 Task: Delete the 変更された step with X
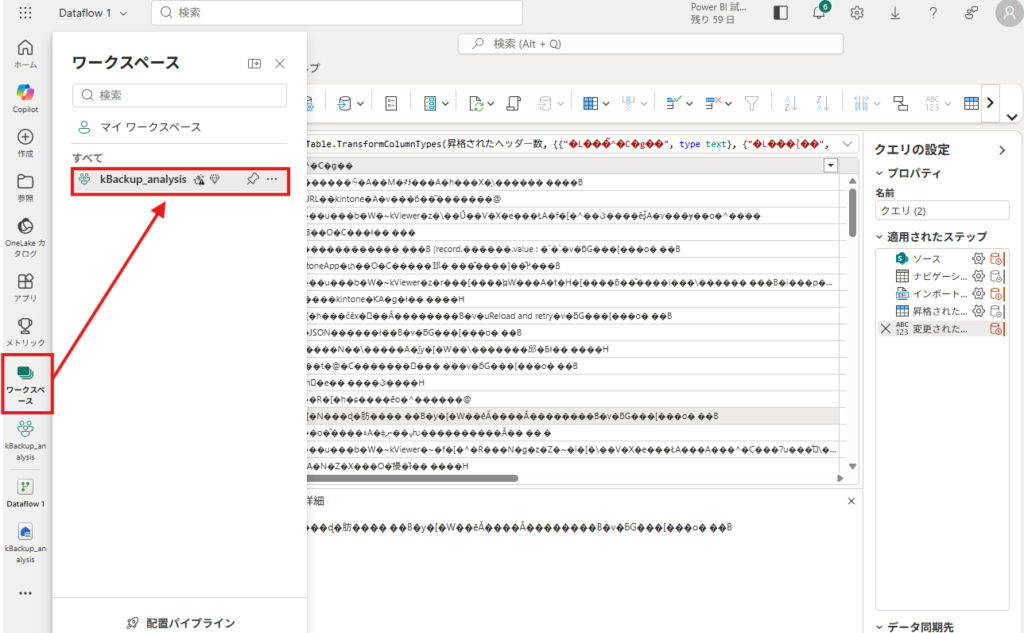pos(885,328)
